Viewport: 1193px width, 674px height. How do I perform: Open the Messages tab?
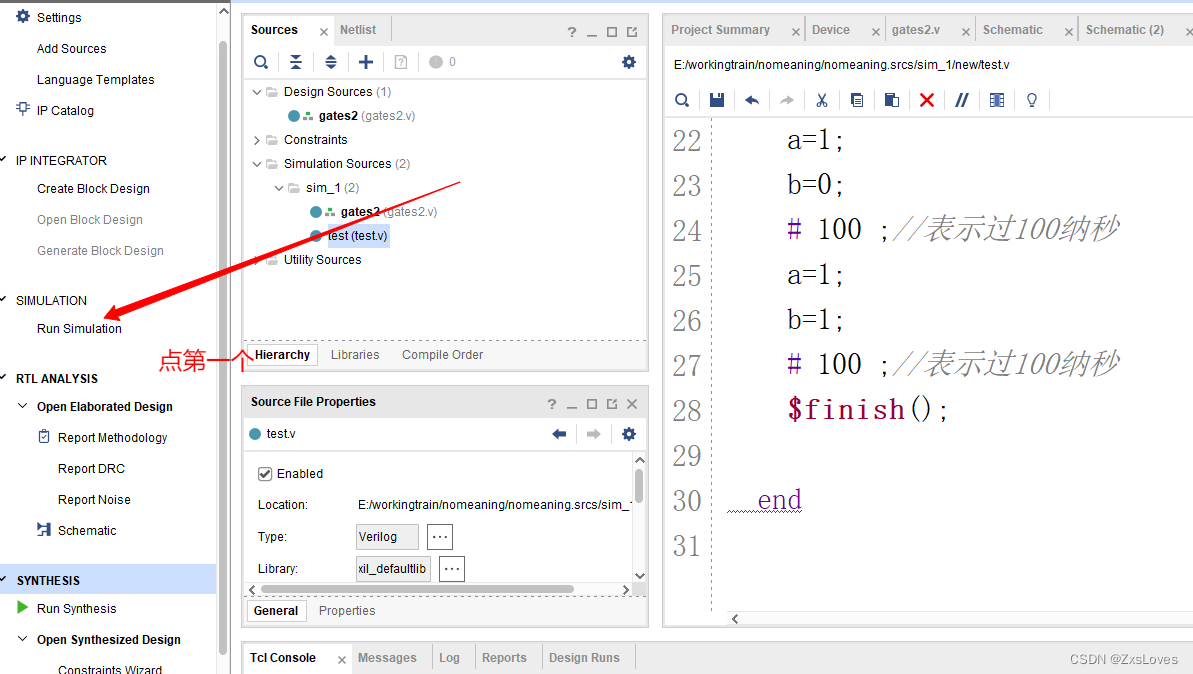[387, 657]
